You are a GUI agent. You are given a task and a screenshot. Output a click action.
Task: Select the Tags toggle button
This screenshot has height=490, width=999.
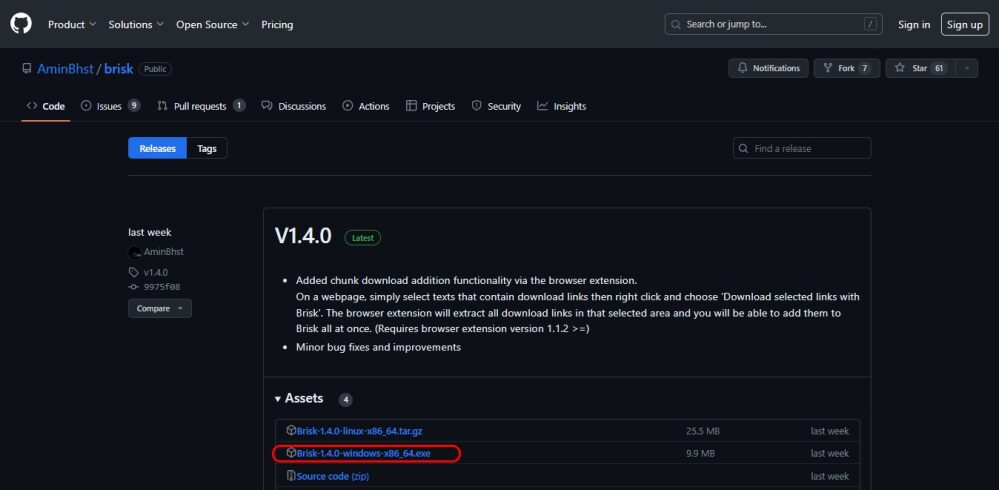coord(207,148)
